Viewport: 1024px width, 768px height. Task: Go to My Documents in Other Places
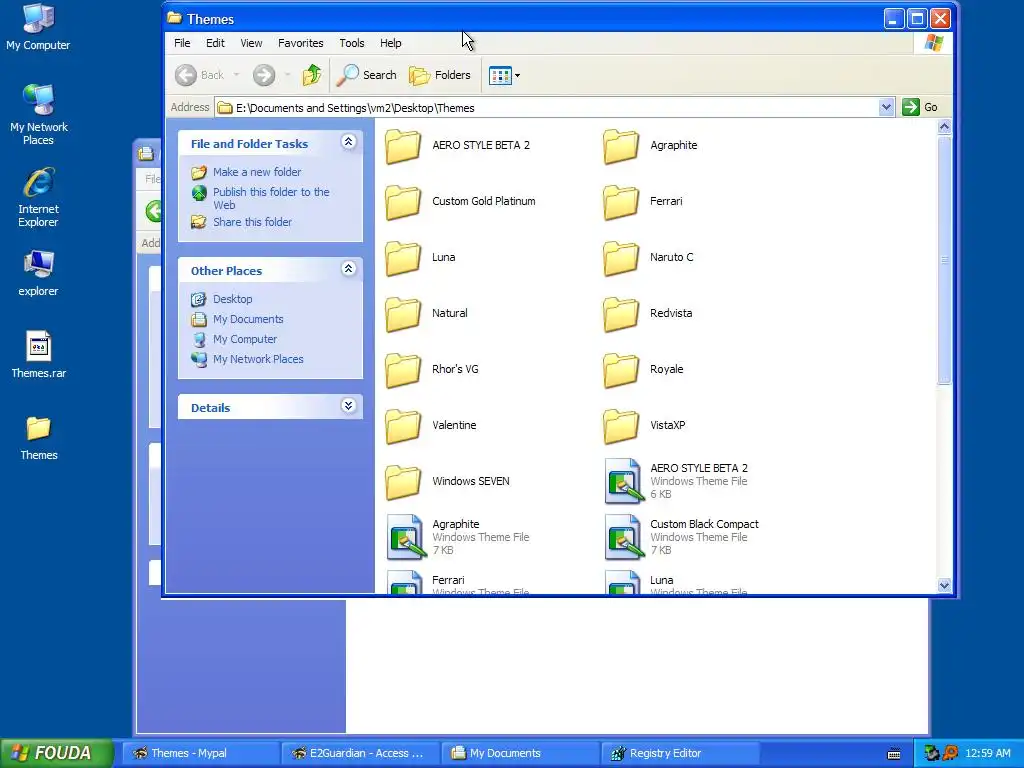pyautogui.click(x=248, y=319)
